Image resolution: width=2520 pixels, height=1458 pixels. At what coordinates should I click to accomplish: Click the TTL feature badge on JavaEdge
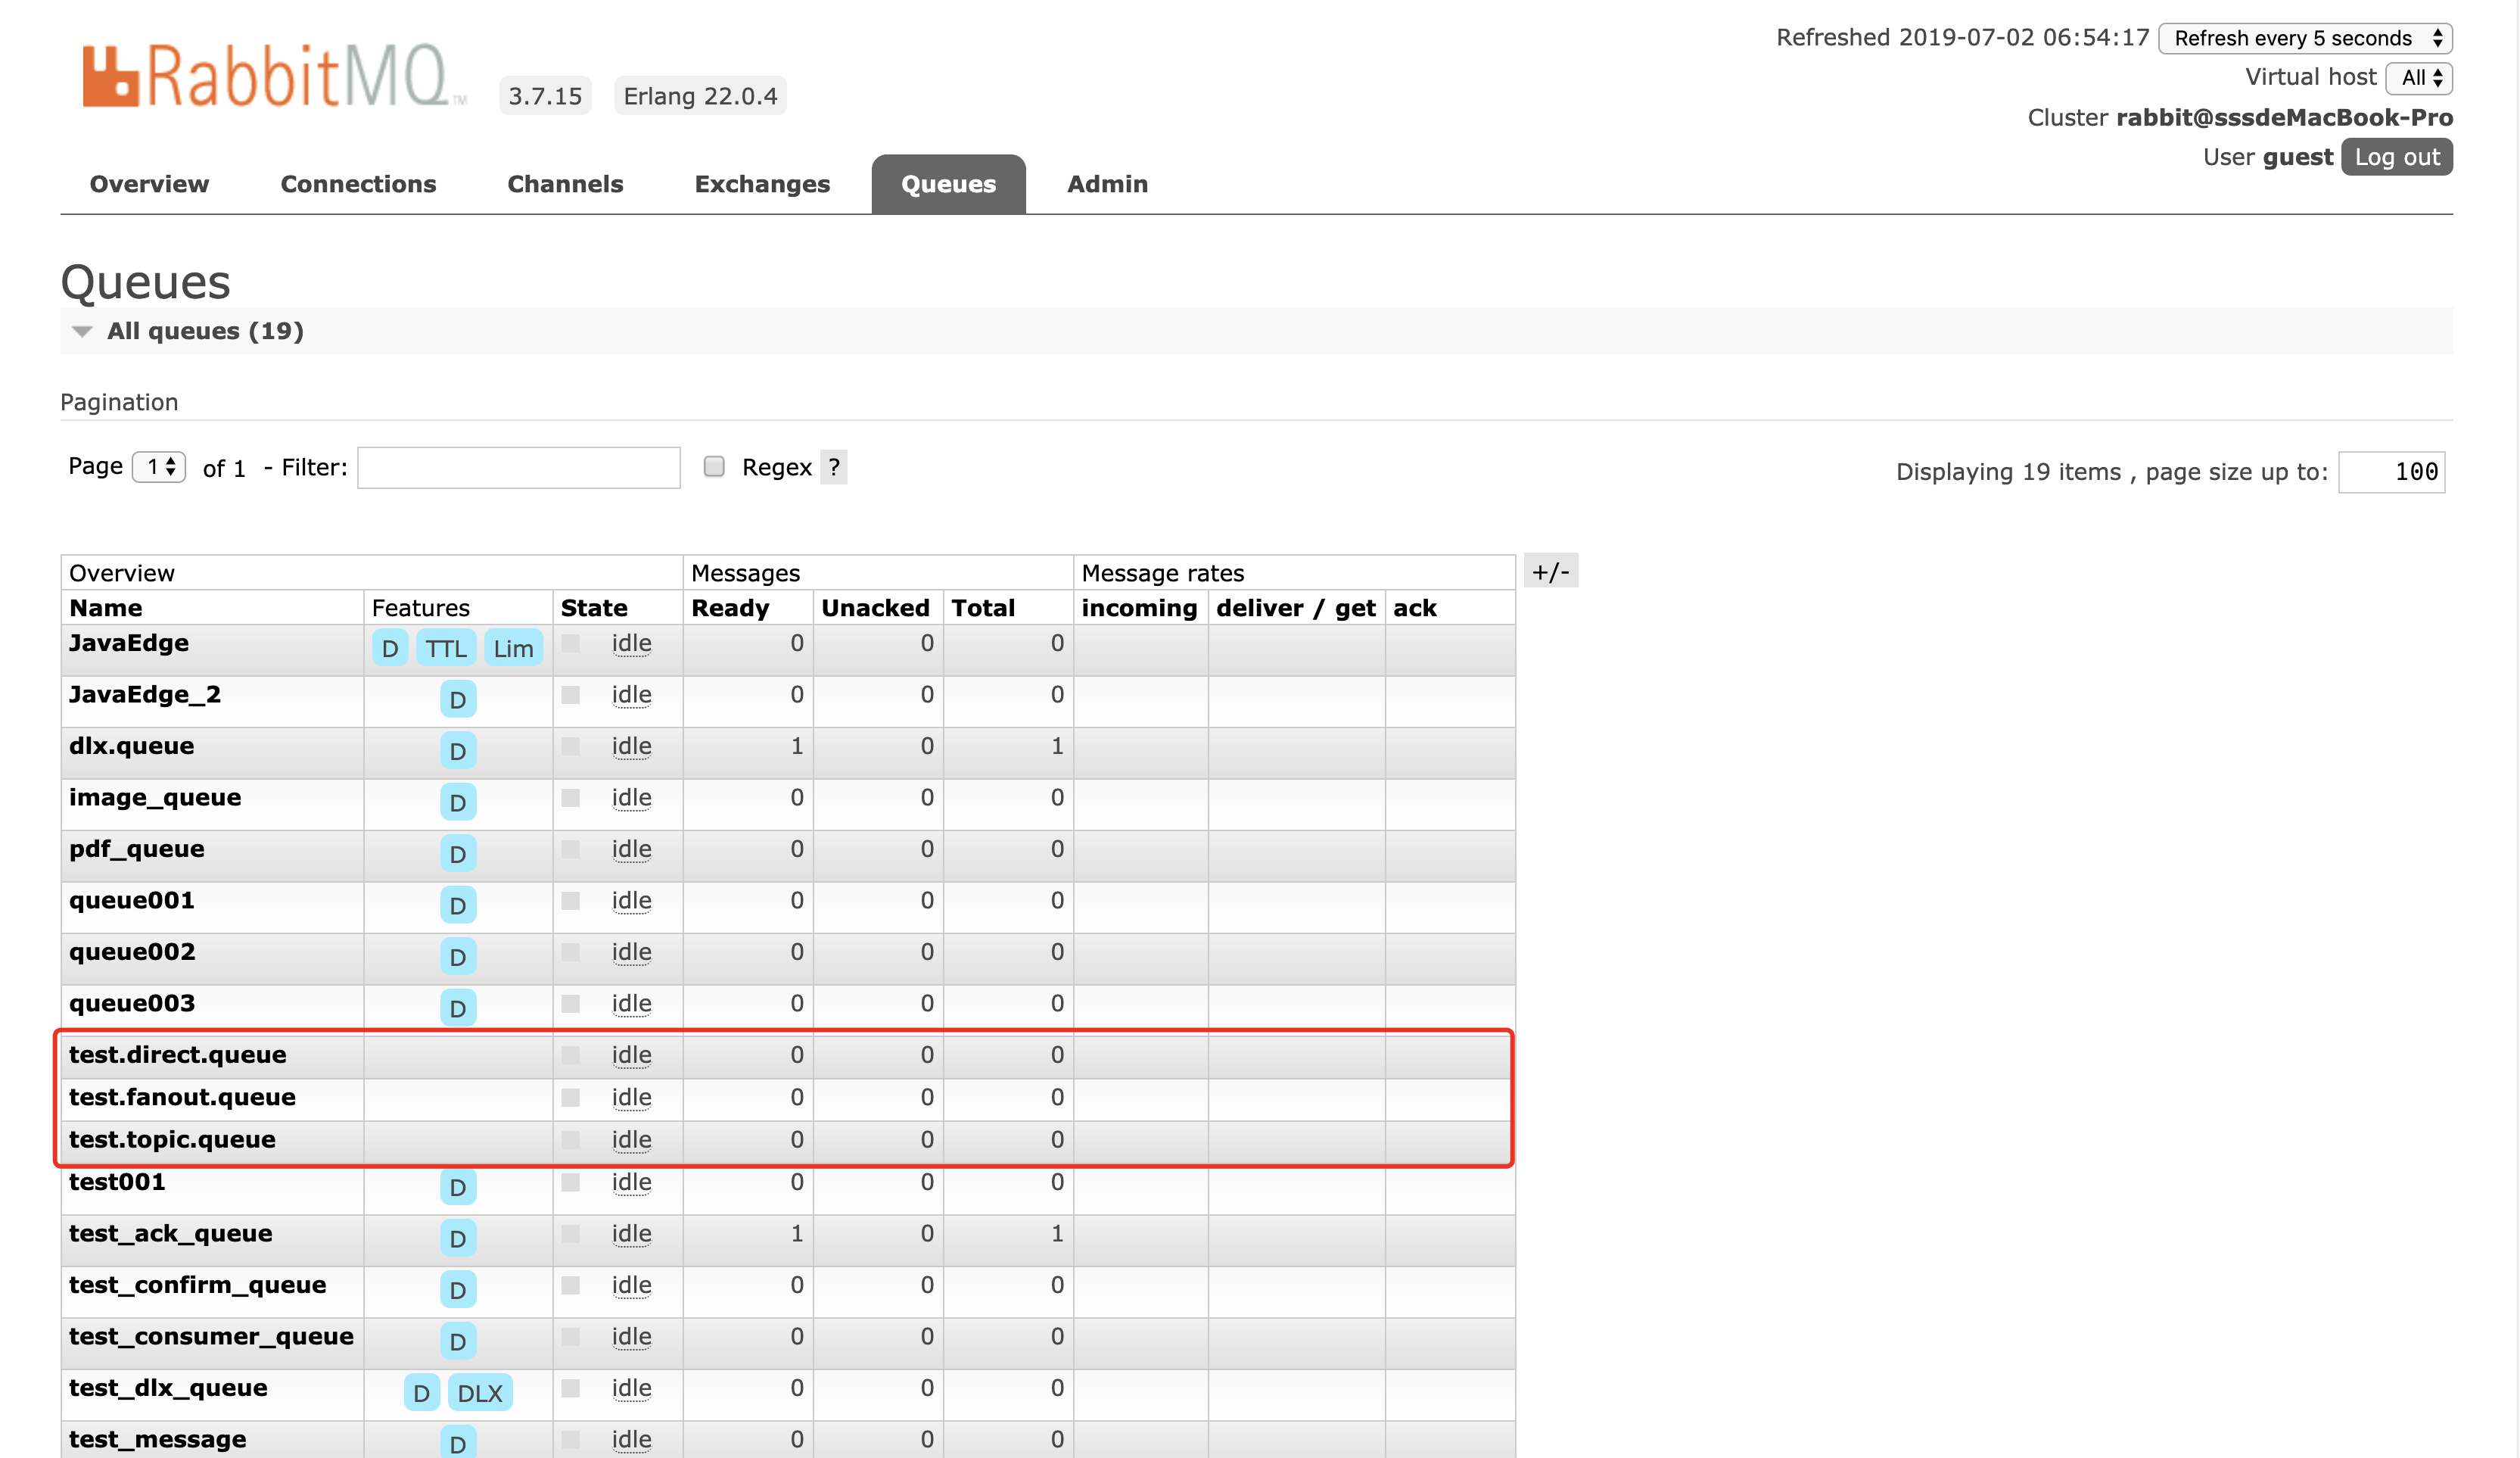pos(446,648)
